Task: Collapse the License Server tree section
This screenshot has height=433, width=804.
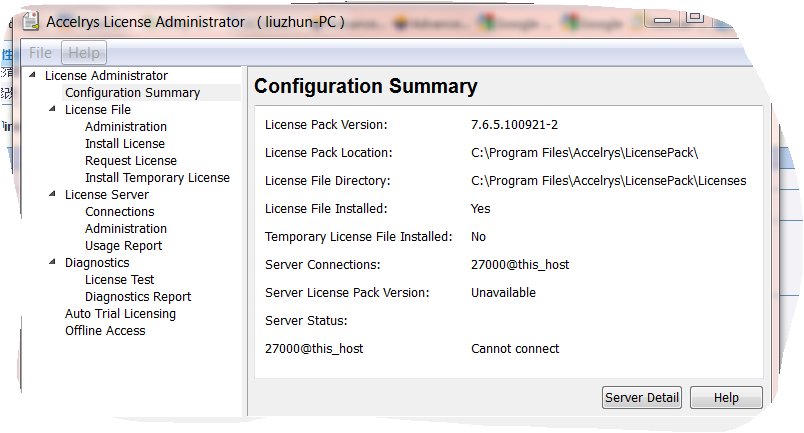Action: (53, 194)
